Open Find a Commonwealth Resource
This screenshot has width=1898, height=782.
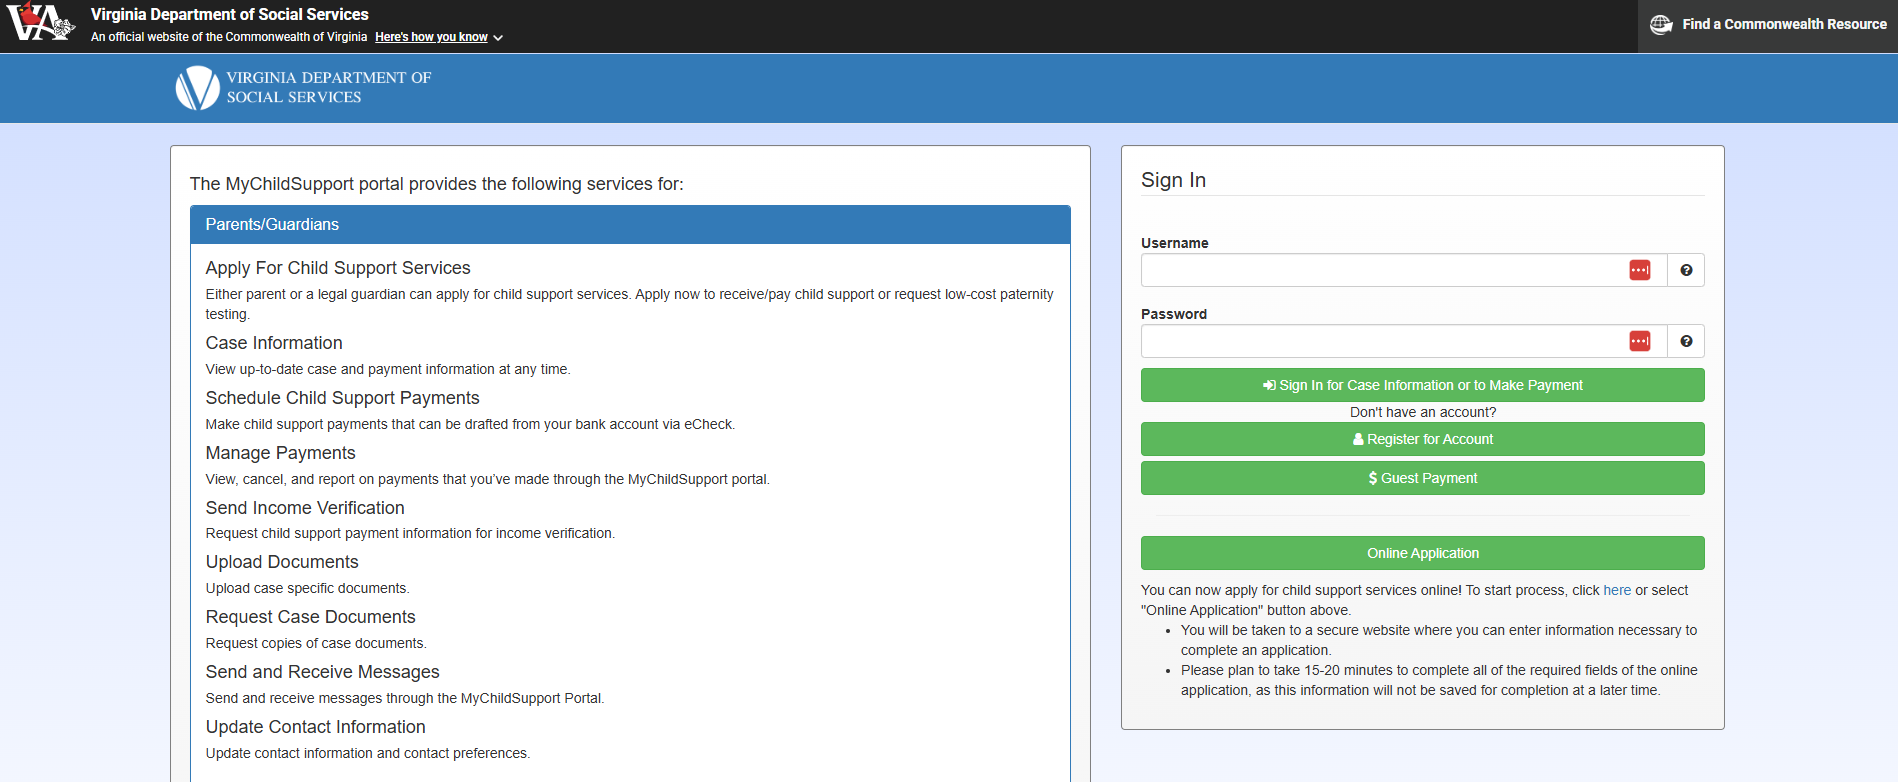coord(1768,25)
